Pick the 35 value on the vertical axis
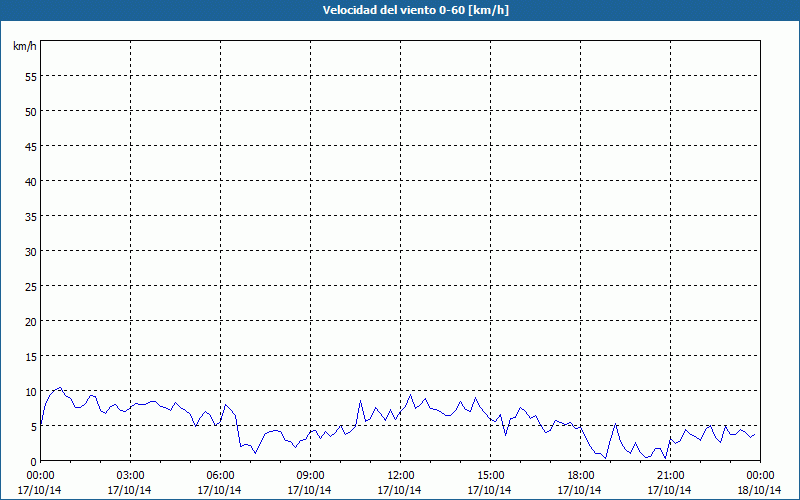 [x=30, y=216]
